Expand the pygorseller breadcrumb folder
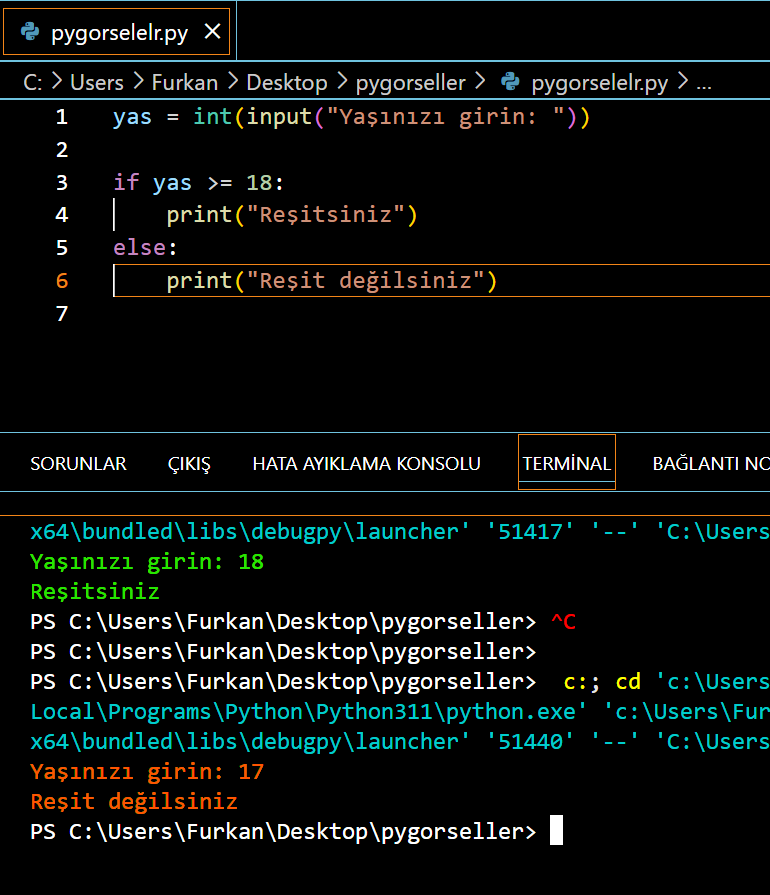770x895 pixels. click(x=410, y=82)
